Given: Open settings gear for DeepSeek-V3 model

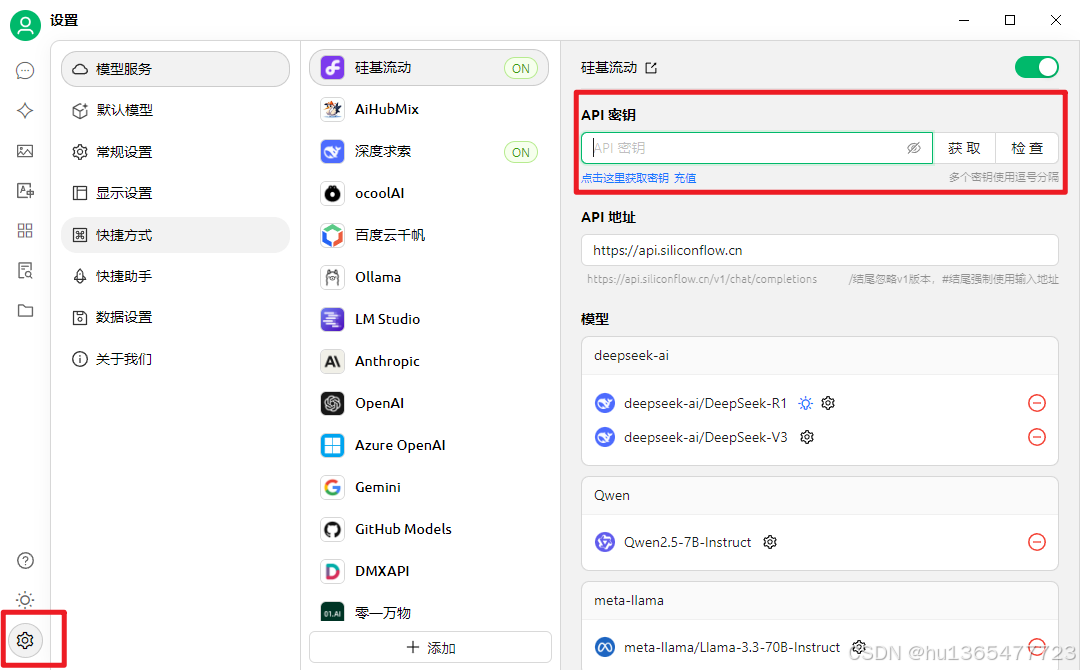Looking at the screenshot, I should [x=807, y=437].
